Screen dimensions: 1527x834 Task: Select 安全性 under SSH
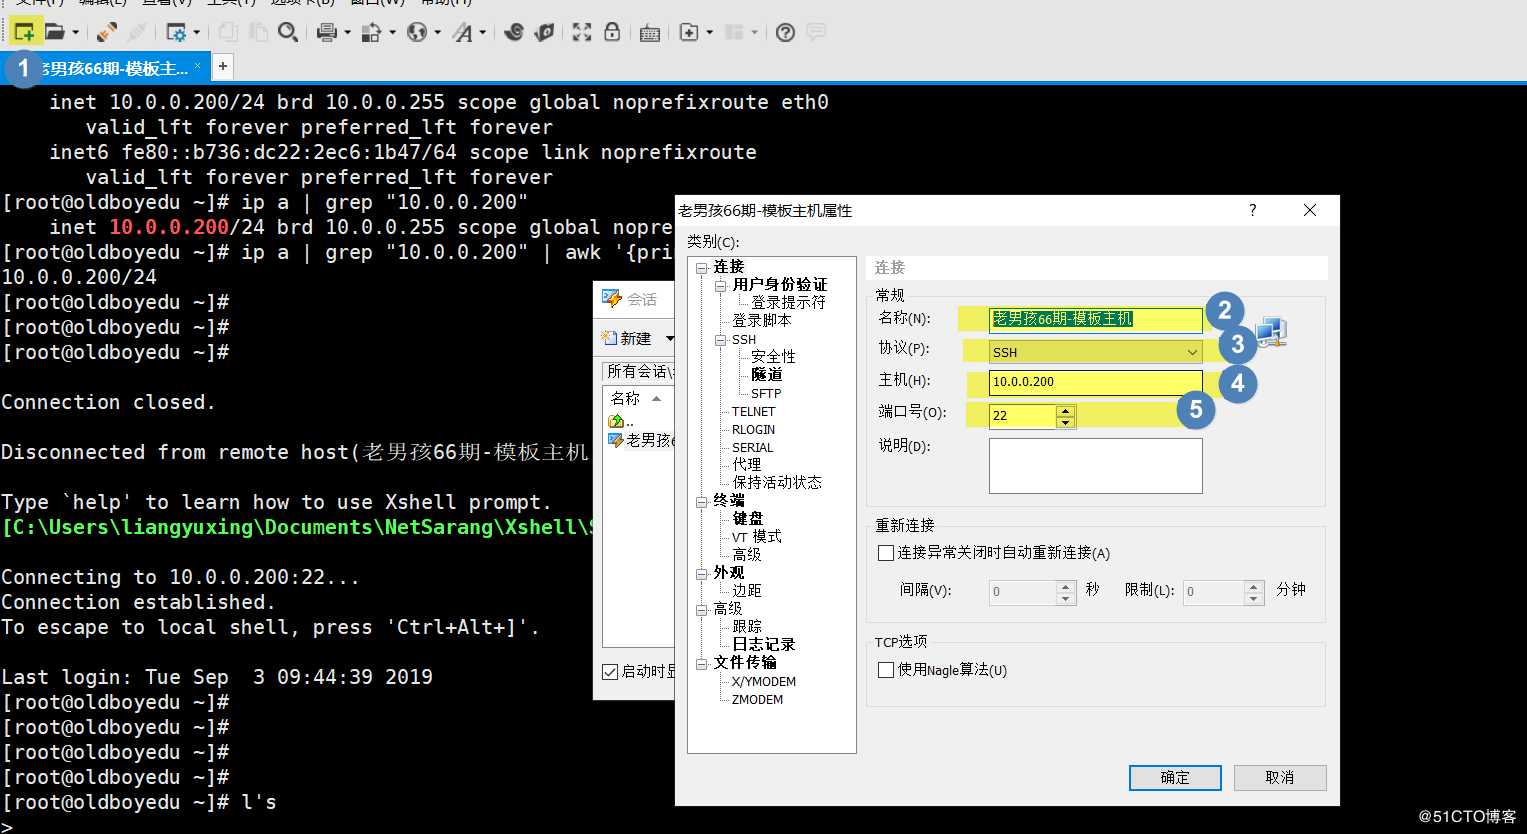tap(773, 356)
